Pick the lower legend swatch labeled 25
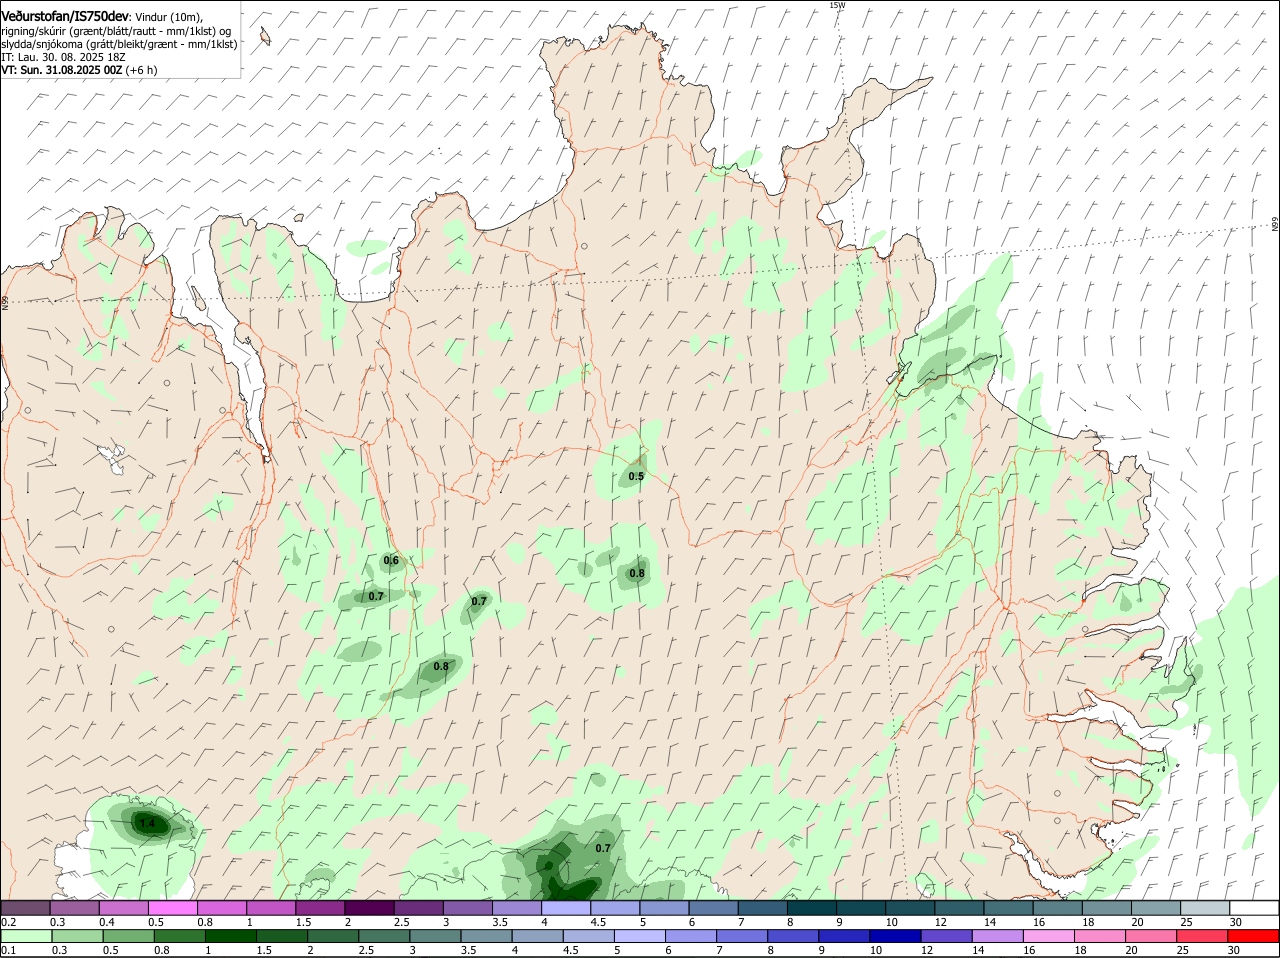1280x958 pixels. 1204,936
